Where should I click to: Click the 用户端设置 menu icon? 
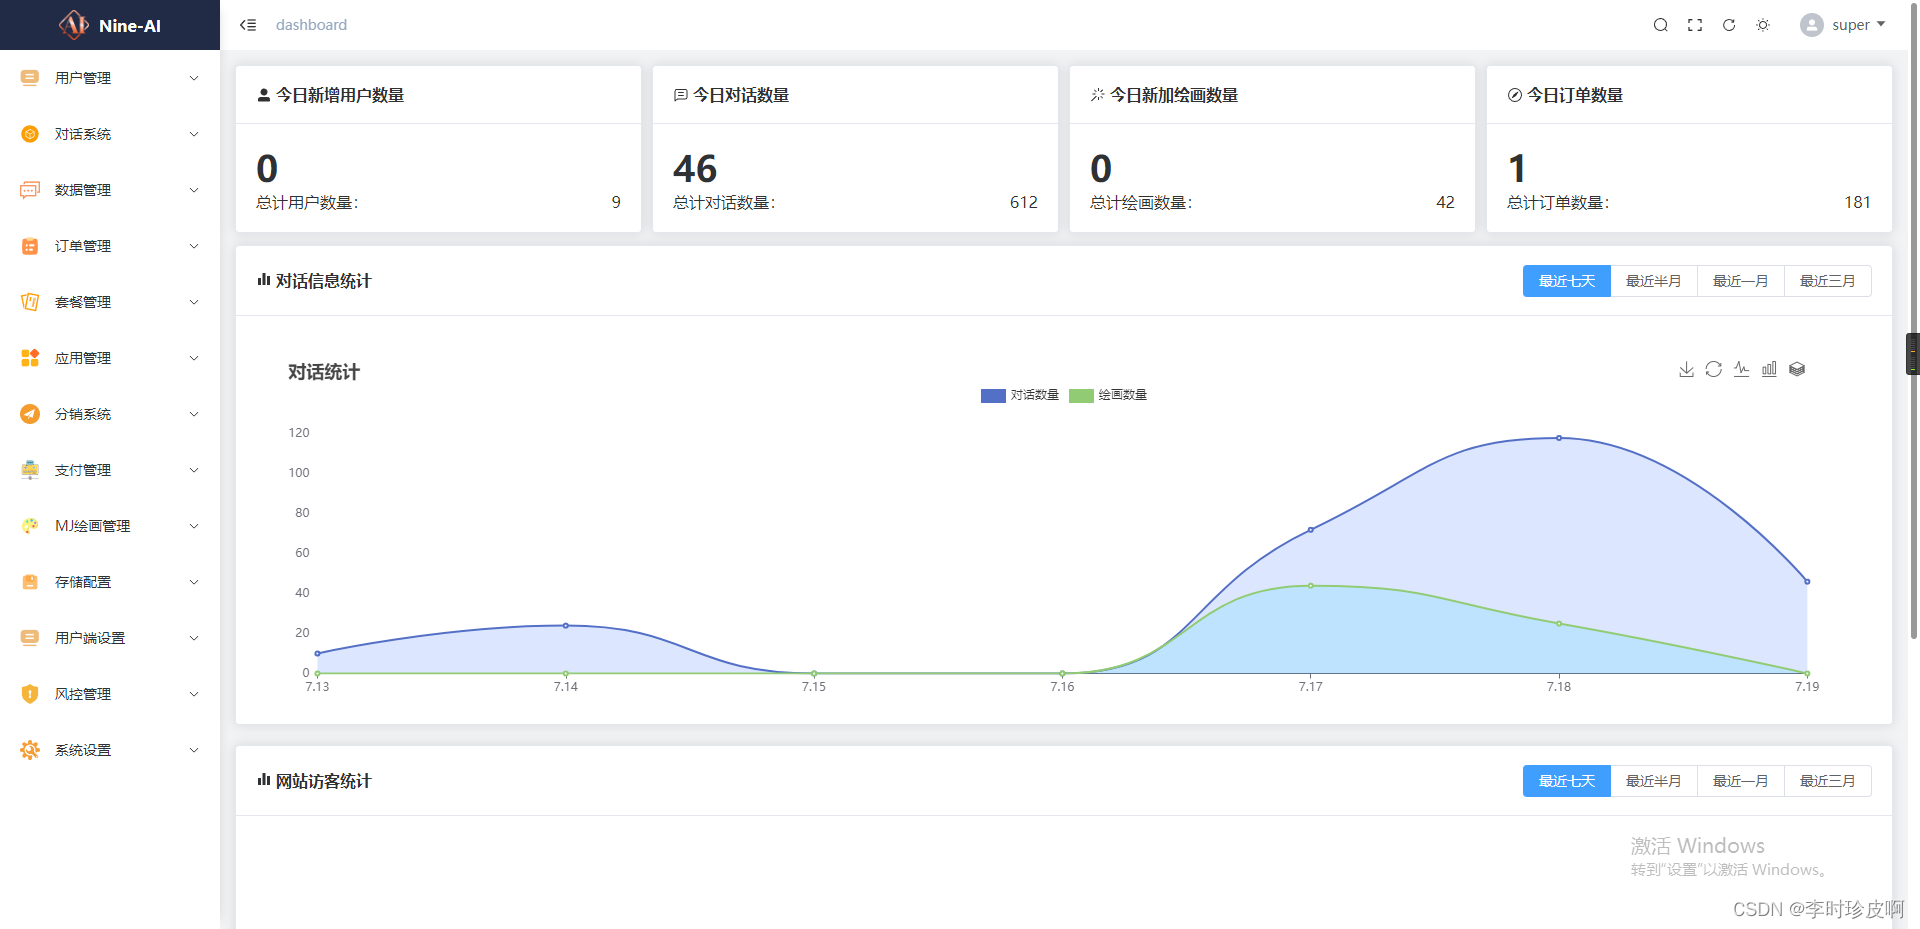pos(30,638)
